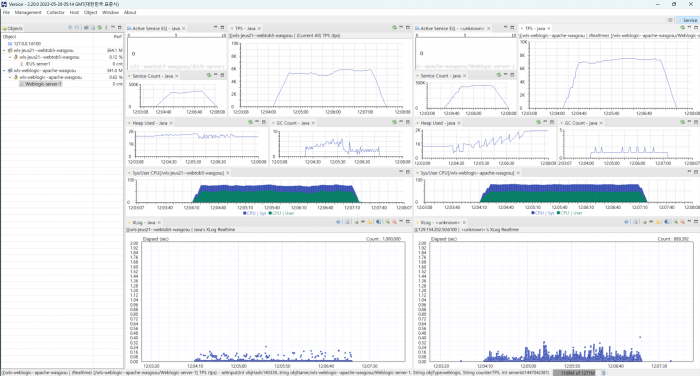Viewport: 700px width, 376px height.
Task: Open the Management menu
Action: tap(28, 13)
